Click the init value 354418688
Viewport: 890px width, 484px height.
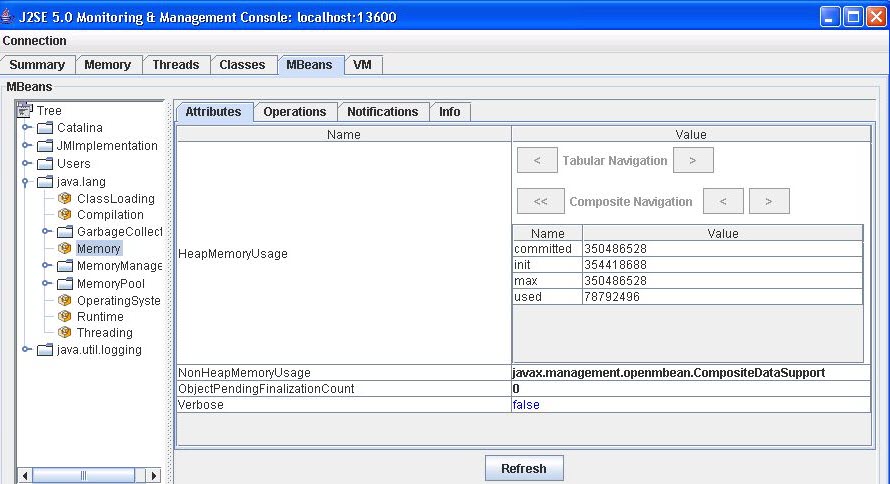[x=615, y=264]
